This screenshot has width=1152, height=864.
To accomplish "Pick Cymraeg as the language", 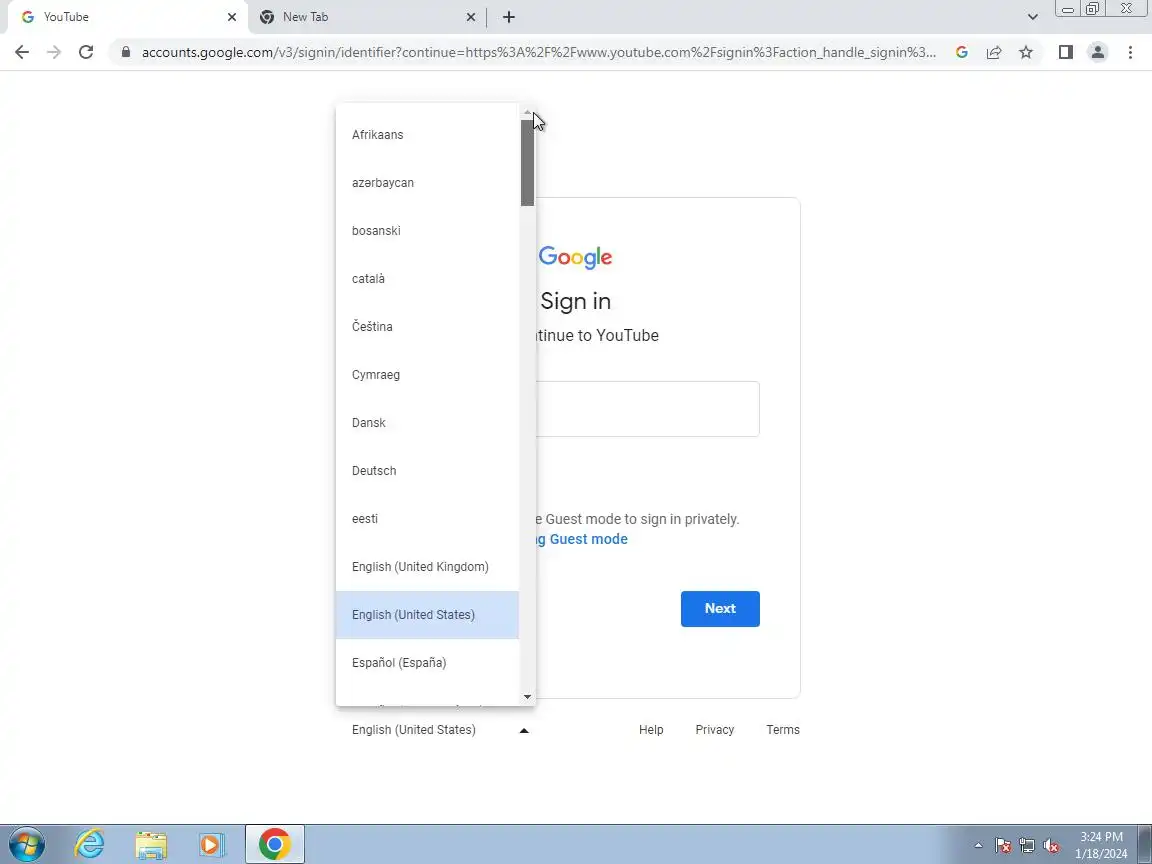I will (427, 375).
